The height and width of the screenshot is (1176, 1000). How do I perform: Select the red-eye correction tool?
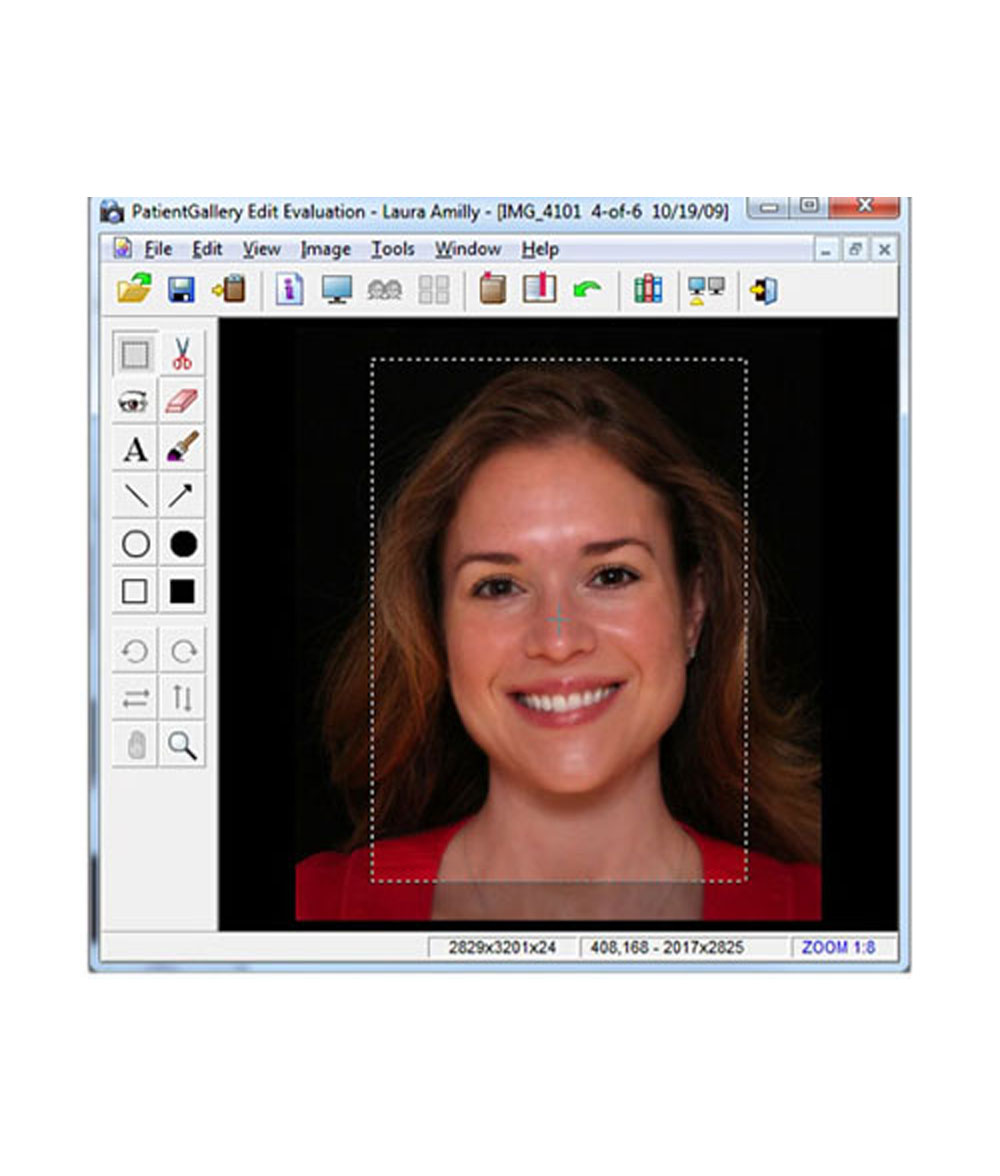click(x=134, y=402)
